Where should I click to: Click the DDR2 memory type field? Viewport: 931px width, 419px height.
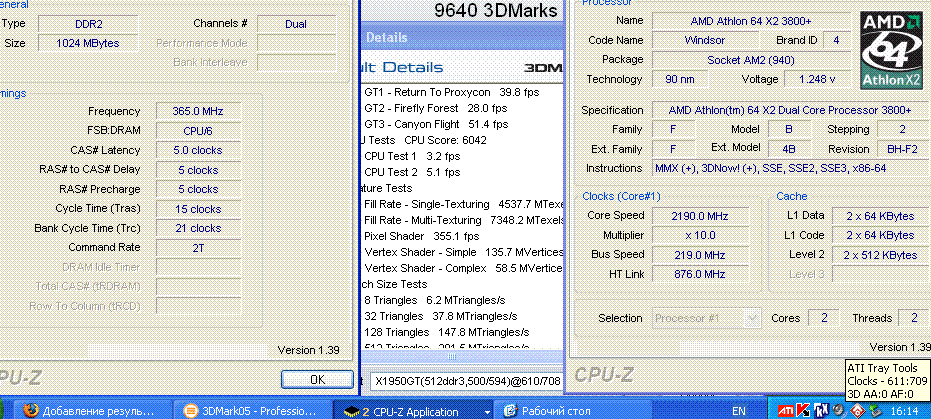88,24
